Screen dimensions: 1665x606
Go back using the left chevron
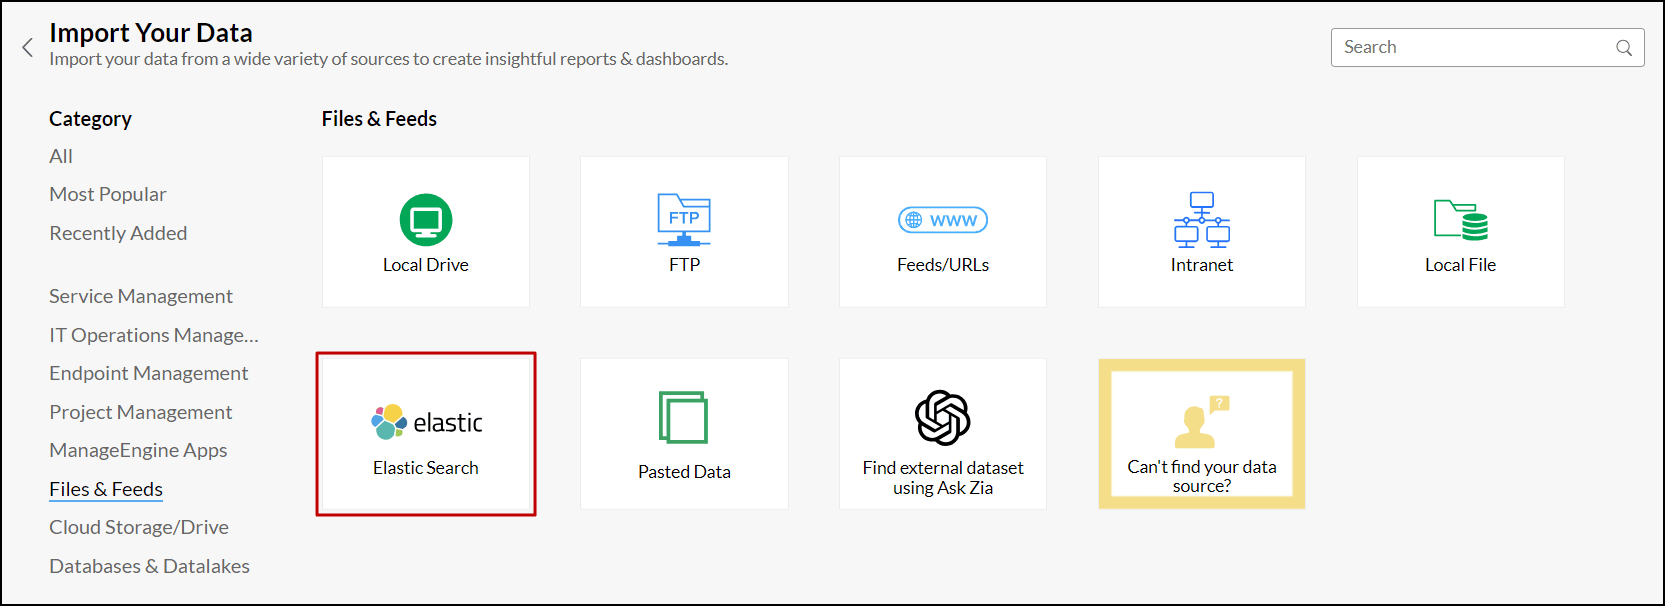click(x=28, y=47)
